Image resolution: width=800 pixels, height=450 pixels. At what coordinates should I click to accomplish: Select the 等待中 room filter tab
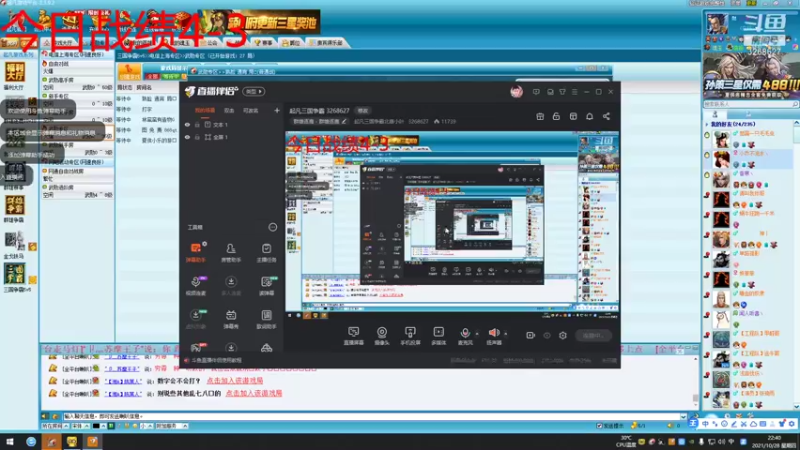tap(169, 77)
